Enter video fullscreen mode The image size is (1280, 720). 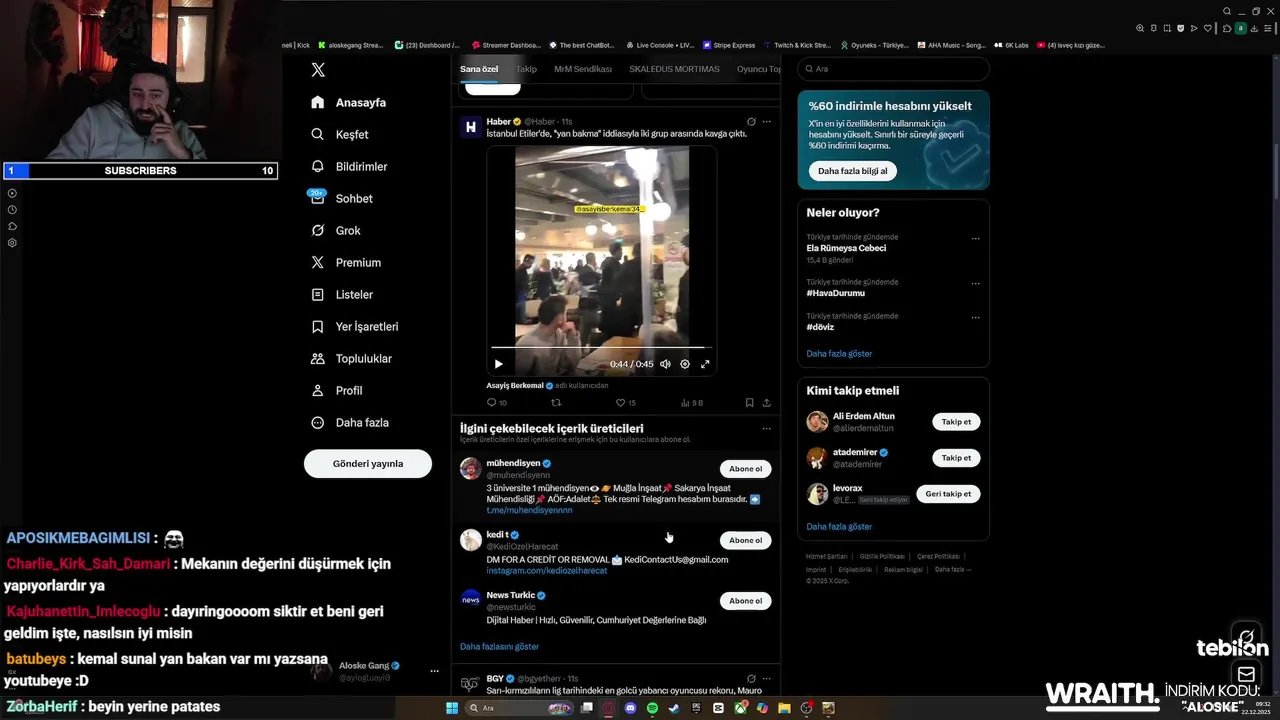pyautogui.click(x=705, y=364)
